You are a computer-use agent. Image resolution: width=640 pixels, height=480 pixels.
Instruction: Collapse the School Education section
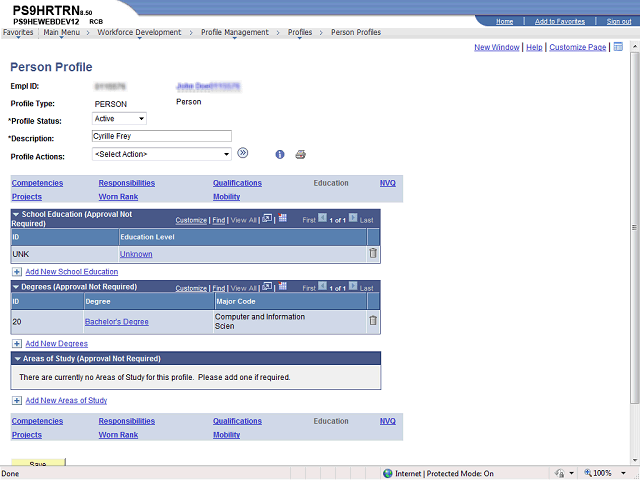16,214
